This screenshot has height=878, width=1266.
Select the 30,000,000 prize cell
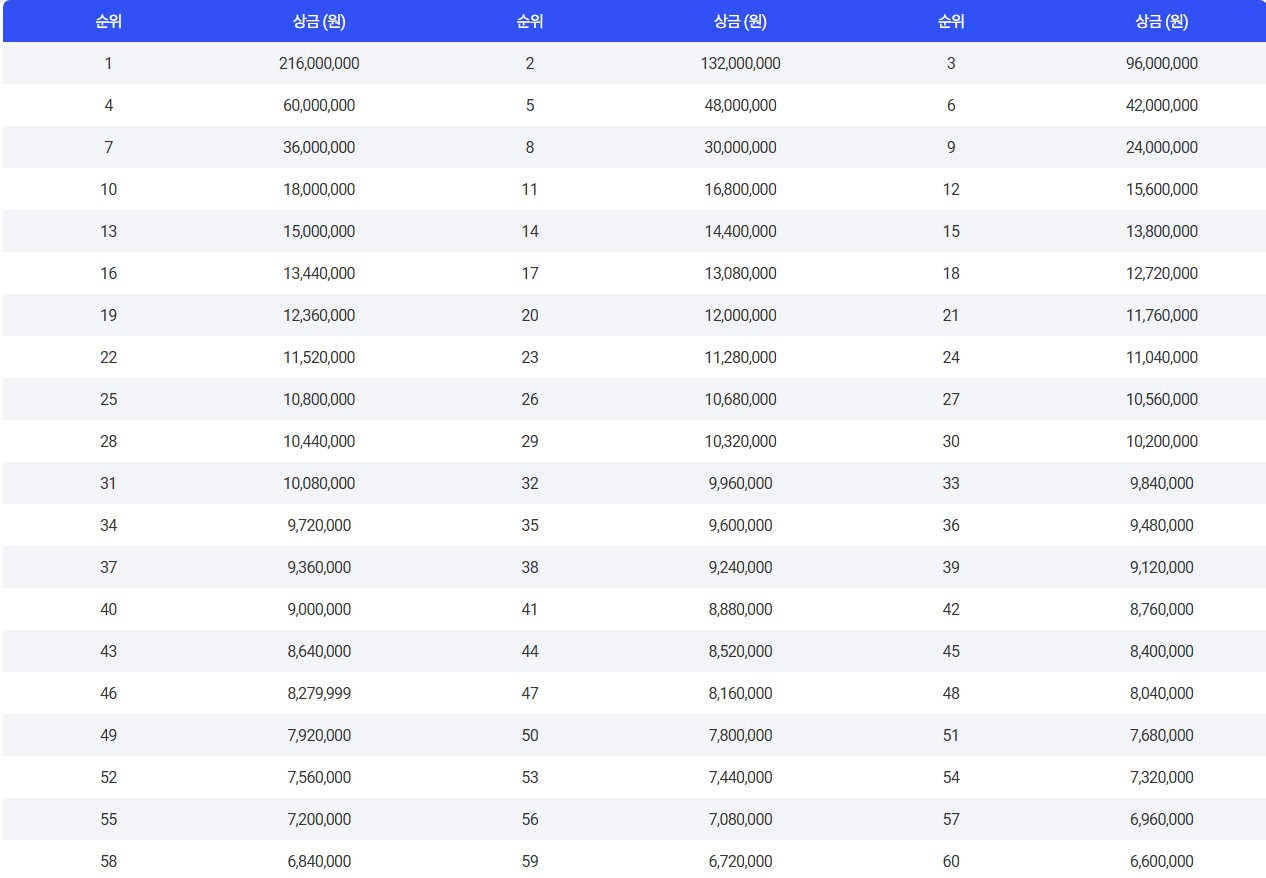coord(741,147)
